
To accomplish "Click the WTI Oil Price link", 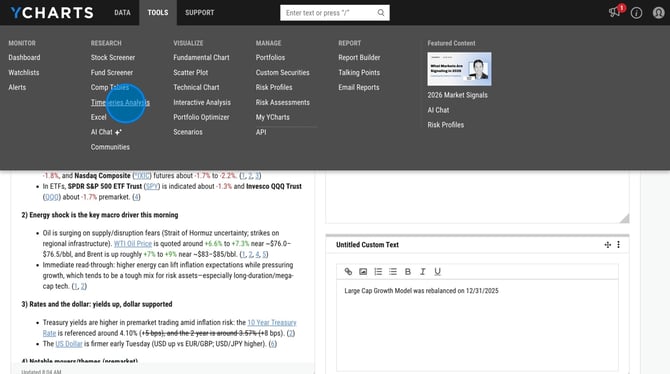I will click(133, 244).
